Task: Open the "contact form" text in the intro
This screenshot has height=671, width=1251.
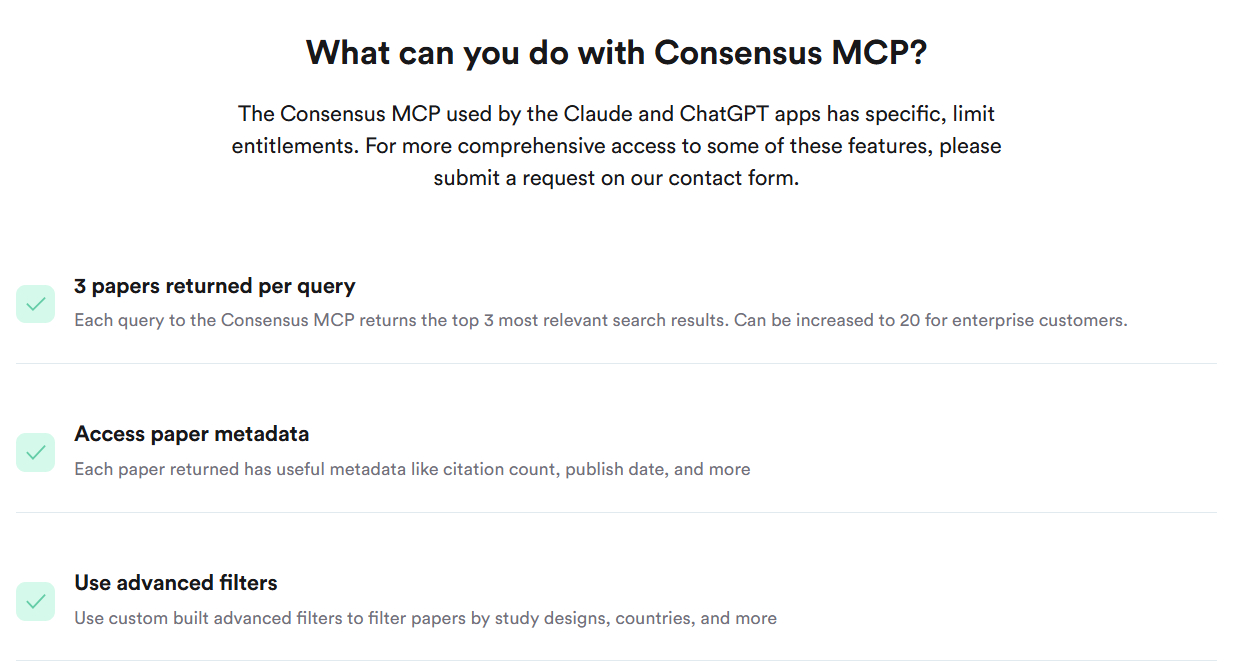Action: coord(734,179)
